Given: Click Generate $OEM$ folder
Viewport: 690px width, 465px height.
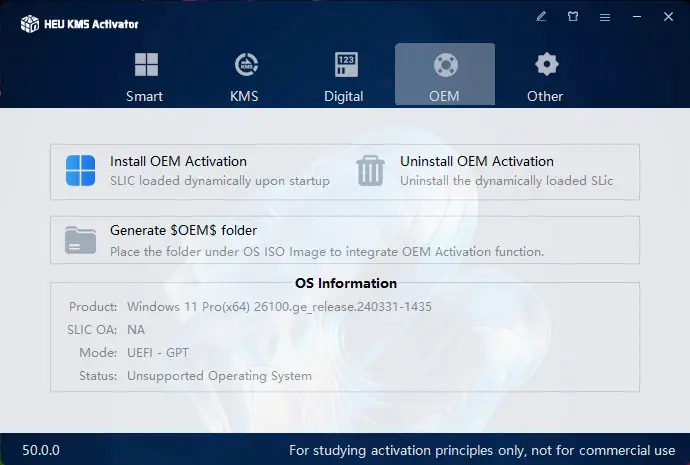Looking at the screenshot, I should [x=184, y=231].
